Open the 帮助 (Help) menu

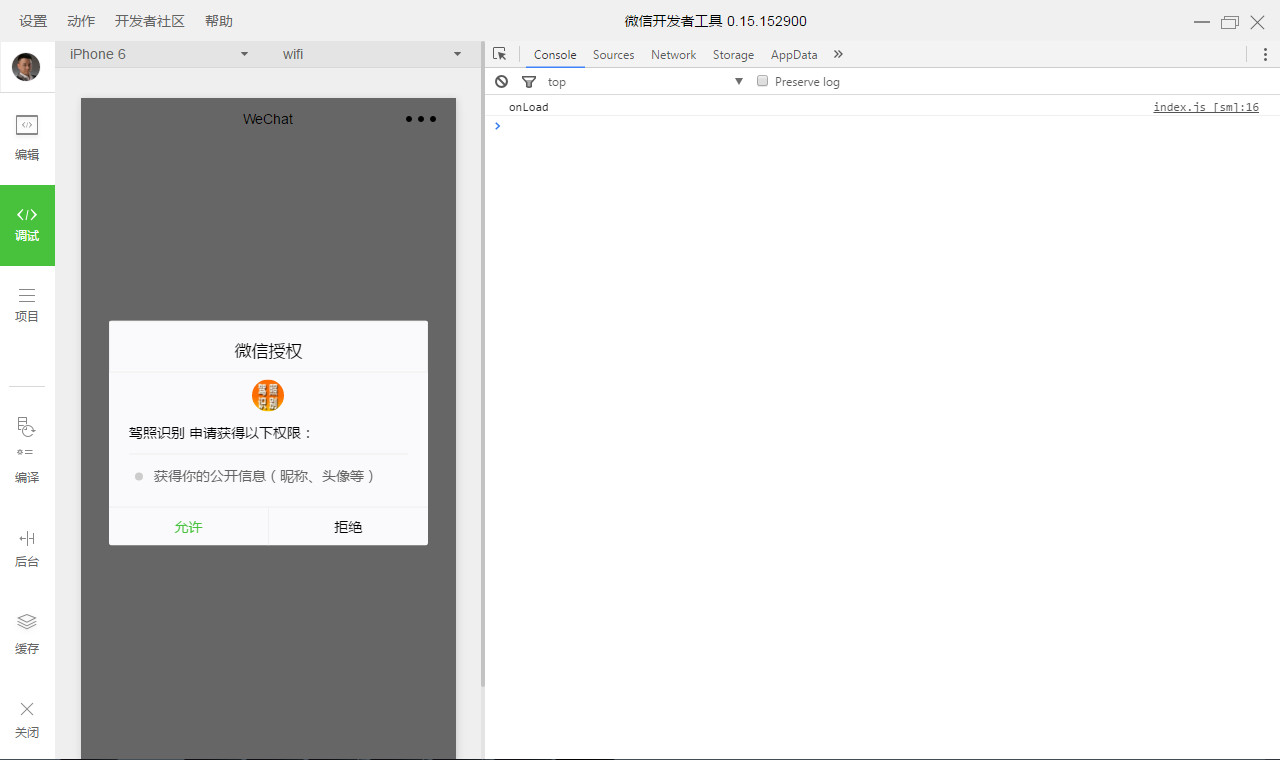click(219, 21)
